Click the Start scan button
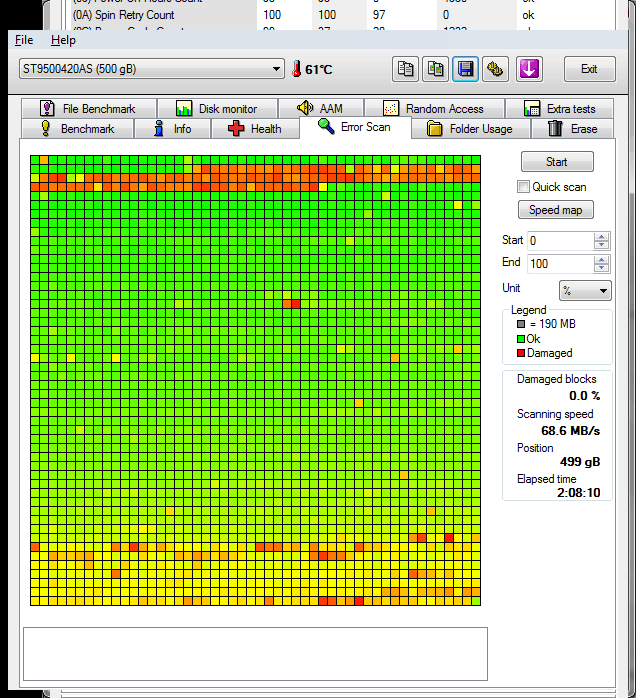Screen dimensions: 636x698 (557, 162)
